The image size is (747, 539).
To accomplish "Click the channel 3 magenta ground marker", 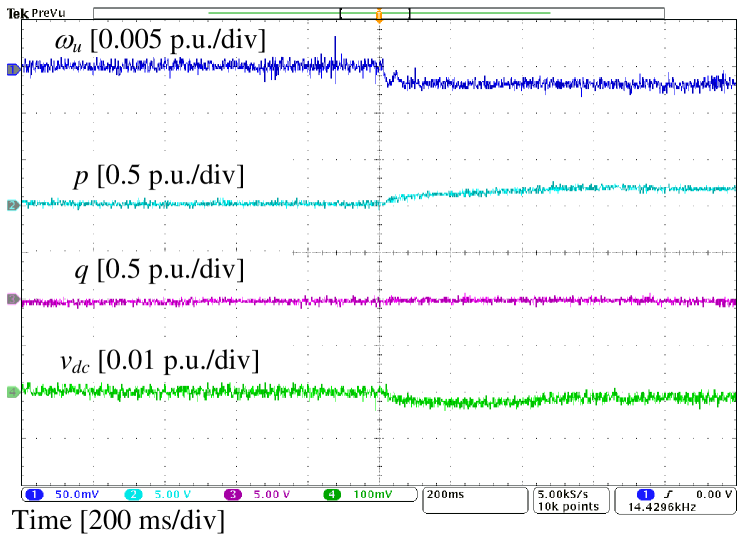I will point(13,299).
